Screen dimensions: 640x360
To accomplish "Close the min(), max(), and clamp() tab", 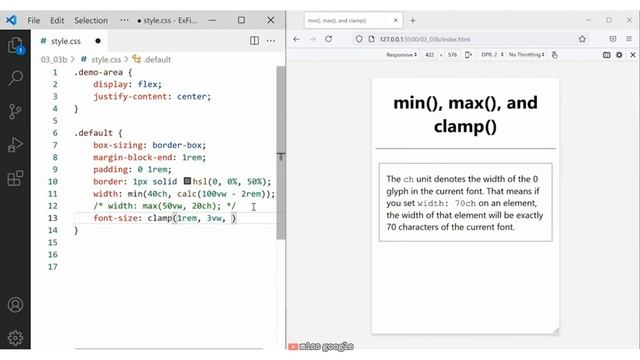I will [396, 20].
